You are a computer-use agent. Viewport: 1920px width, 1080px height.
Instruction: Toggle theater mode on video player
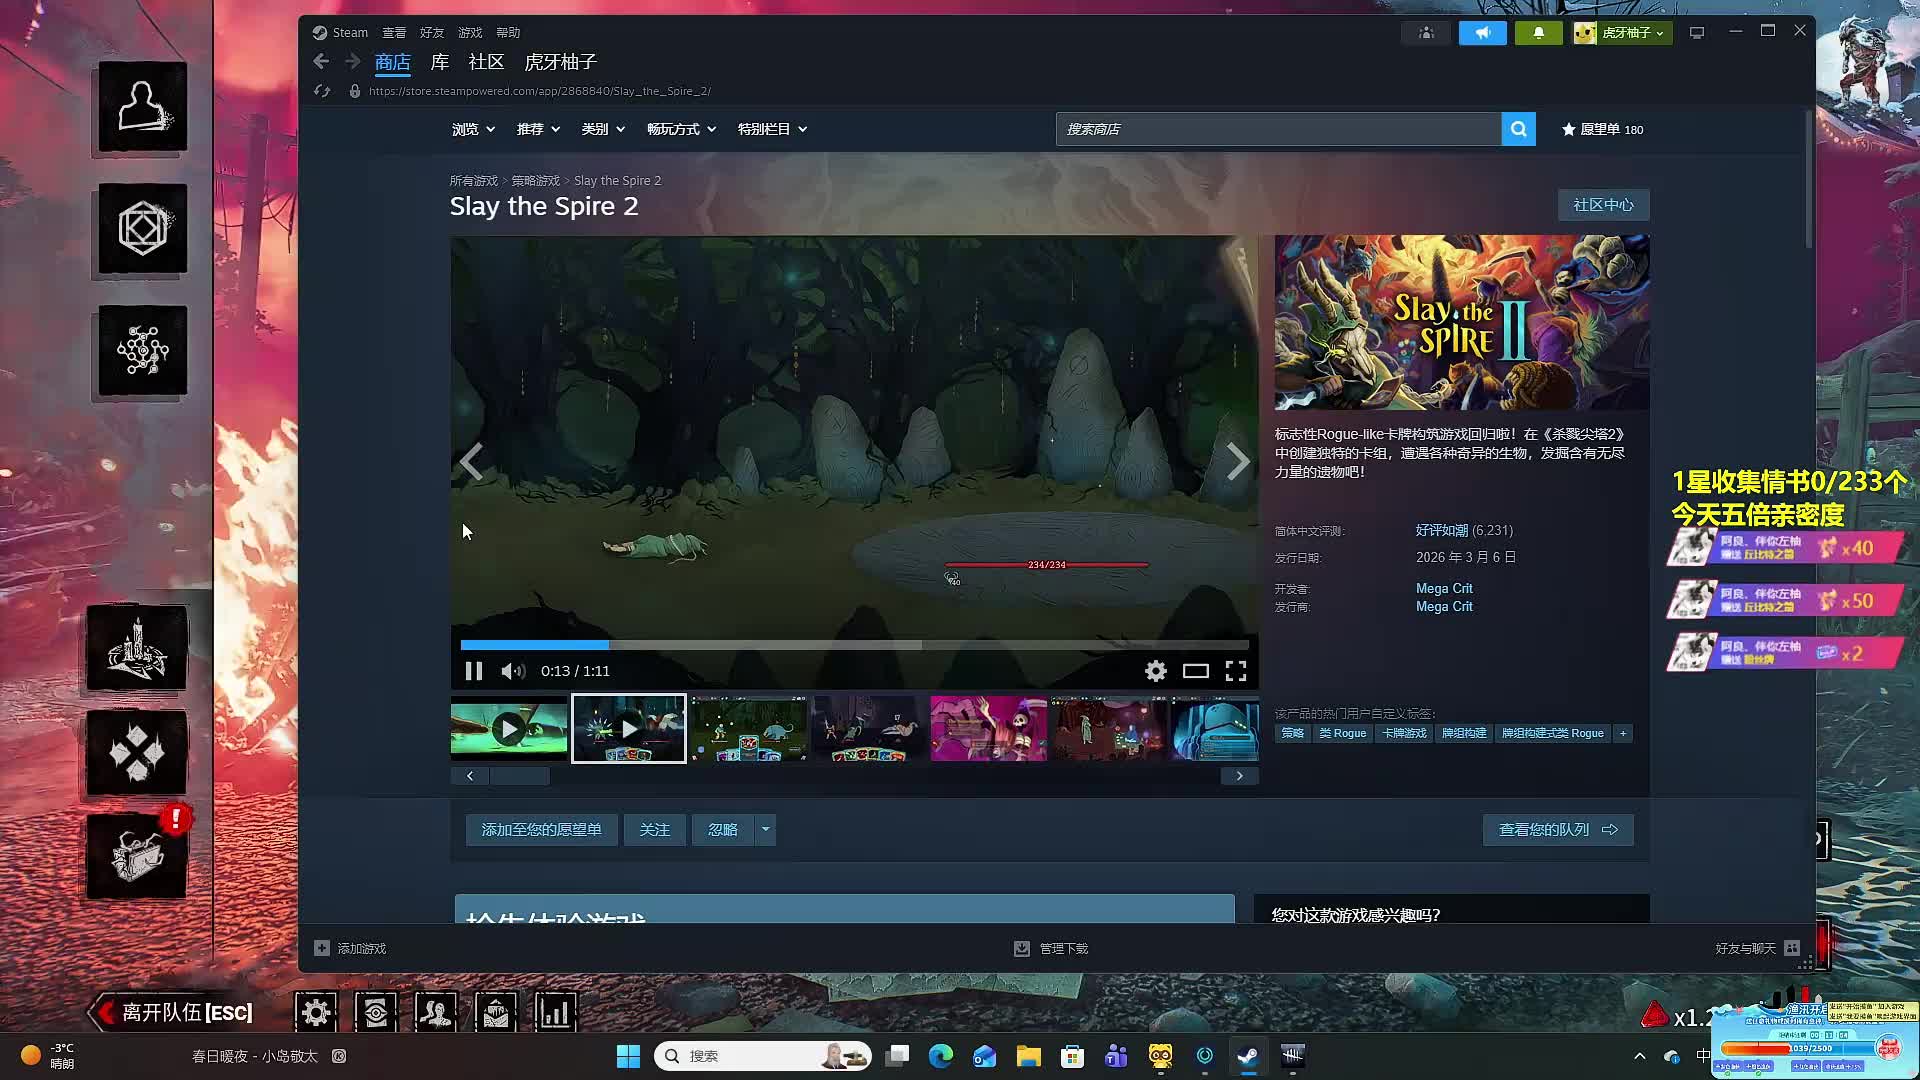coord(1196,671)
